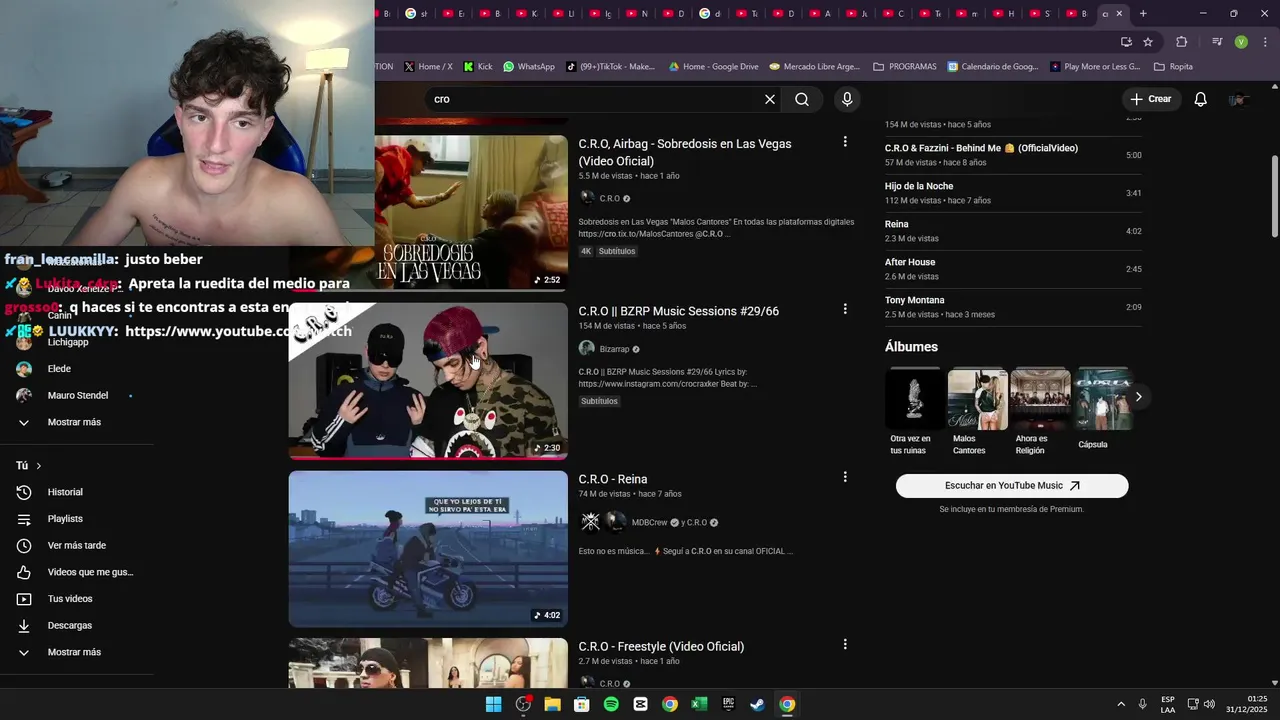Open Windows Start menu

493,704
